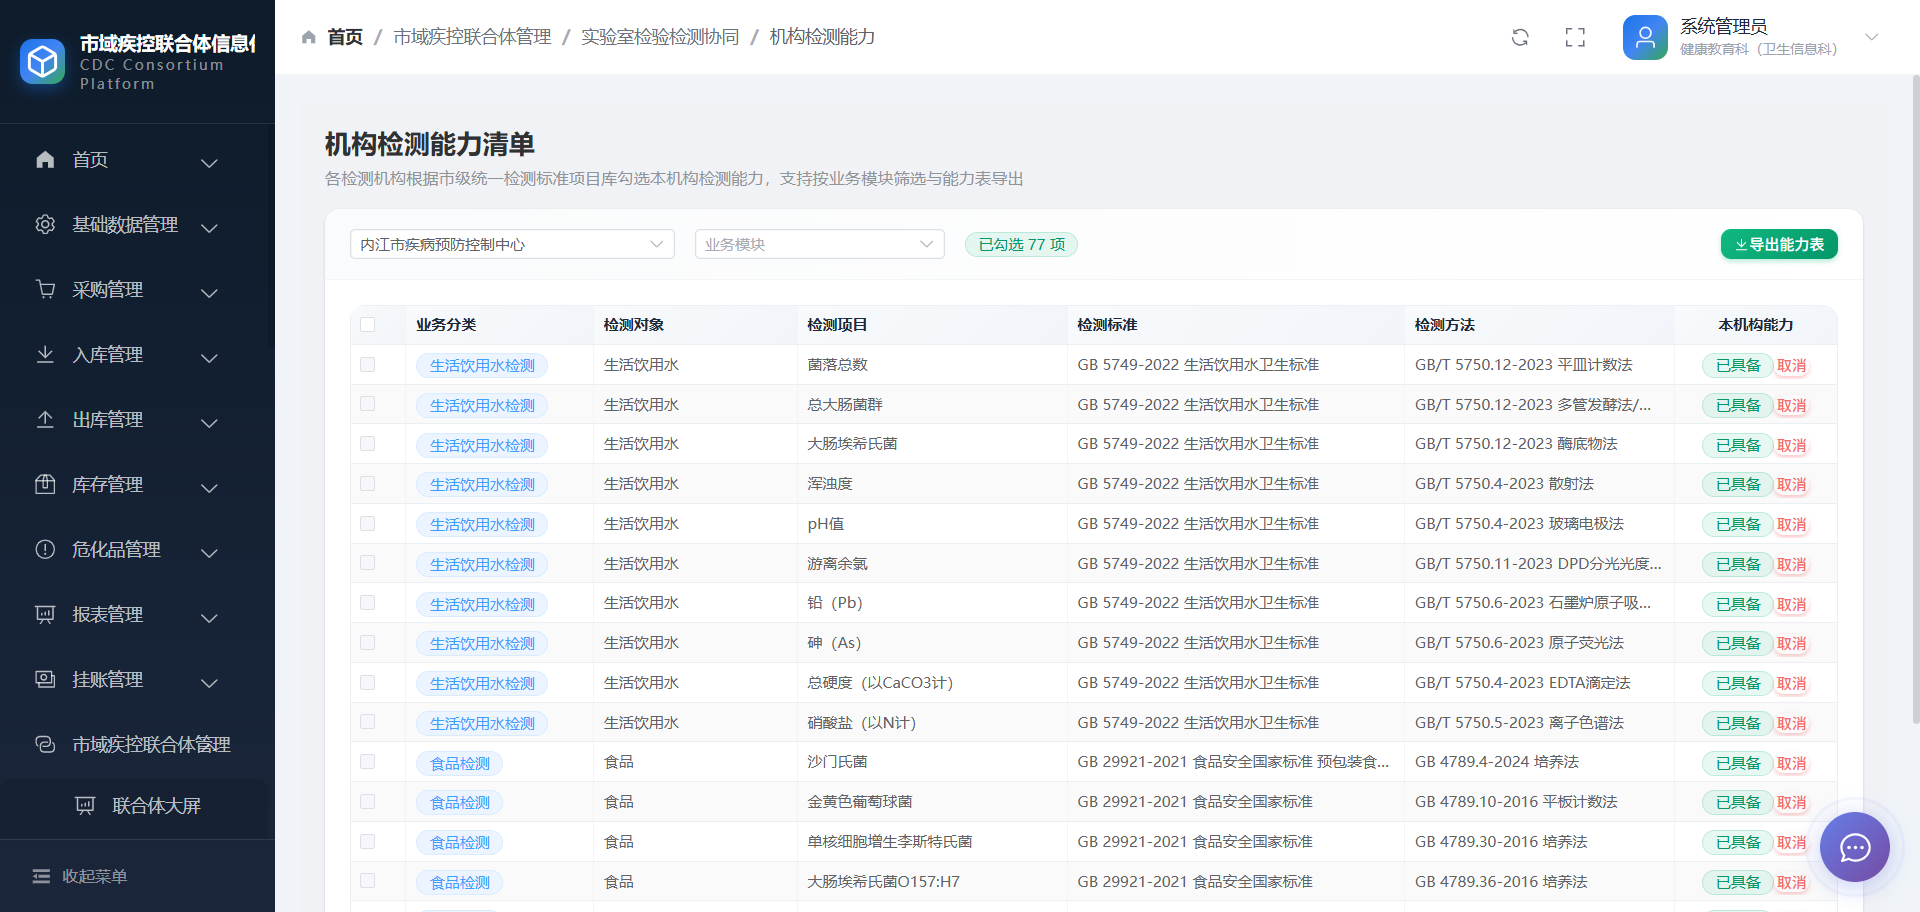Image resolution: width=1920 pixels, height=912 pixels.
Task: Check the 金黄色葡萄球菌 row checkbox
Action: pyautogui.click(x=368, y=802)
